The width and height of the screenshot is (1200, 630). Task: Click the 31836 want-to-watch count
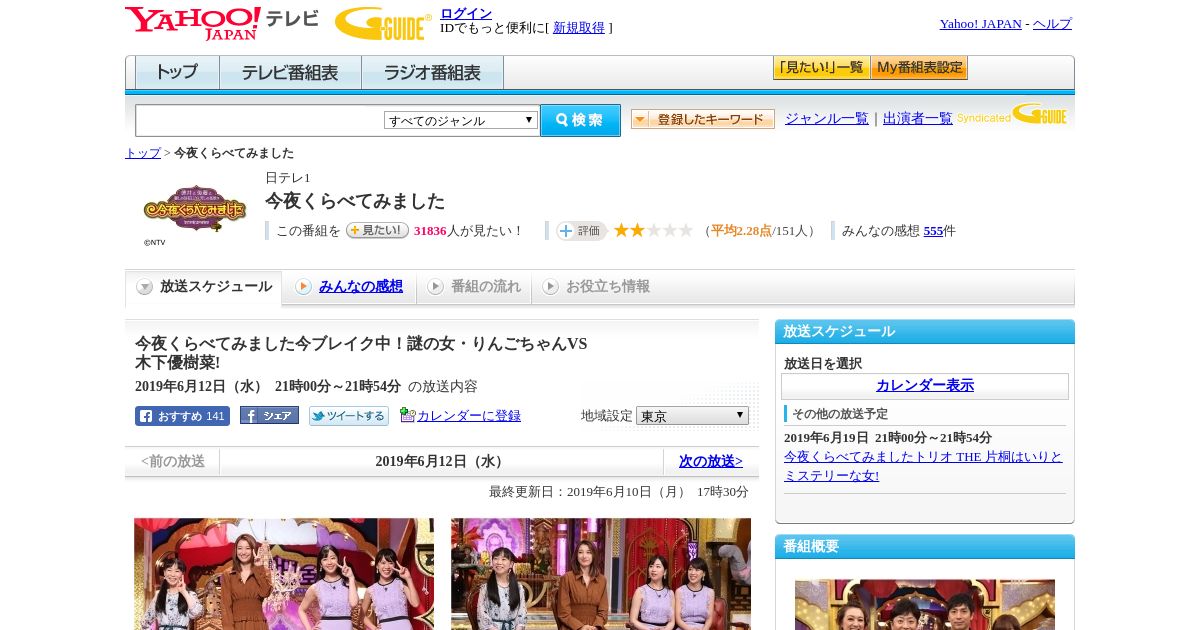click(x=430, y=230)
